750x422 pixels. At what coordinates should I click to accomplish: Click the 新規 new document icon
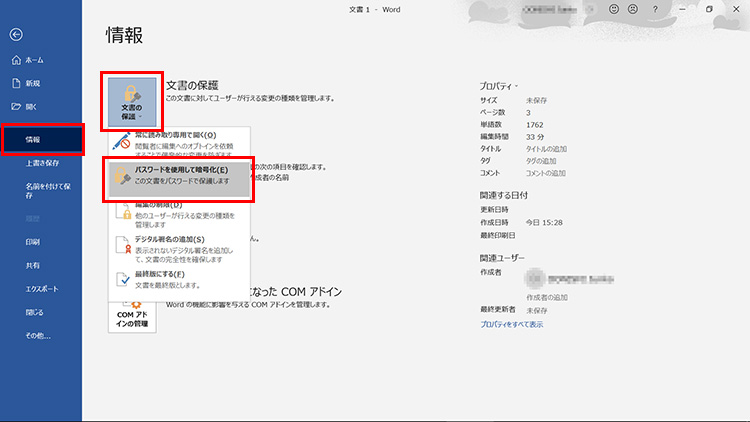tap(15, 83)
